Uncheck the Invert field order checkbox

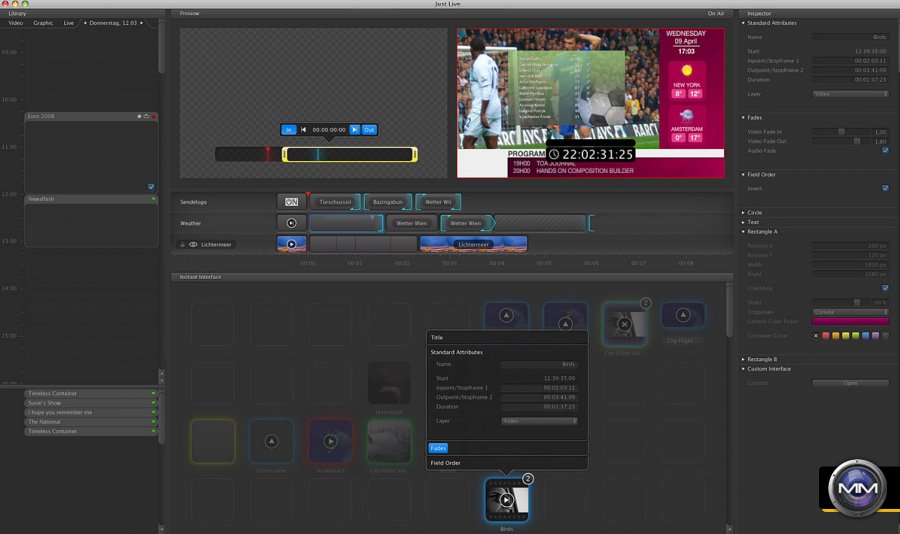[885, 188]
